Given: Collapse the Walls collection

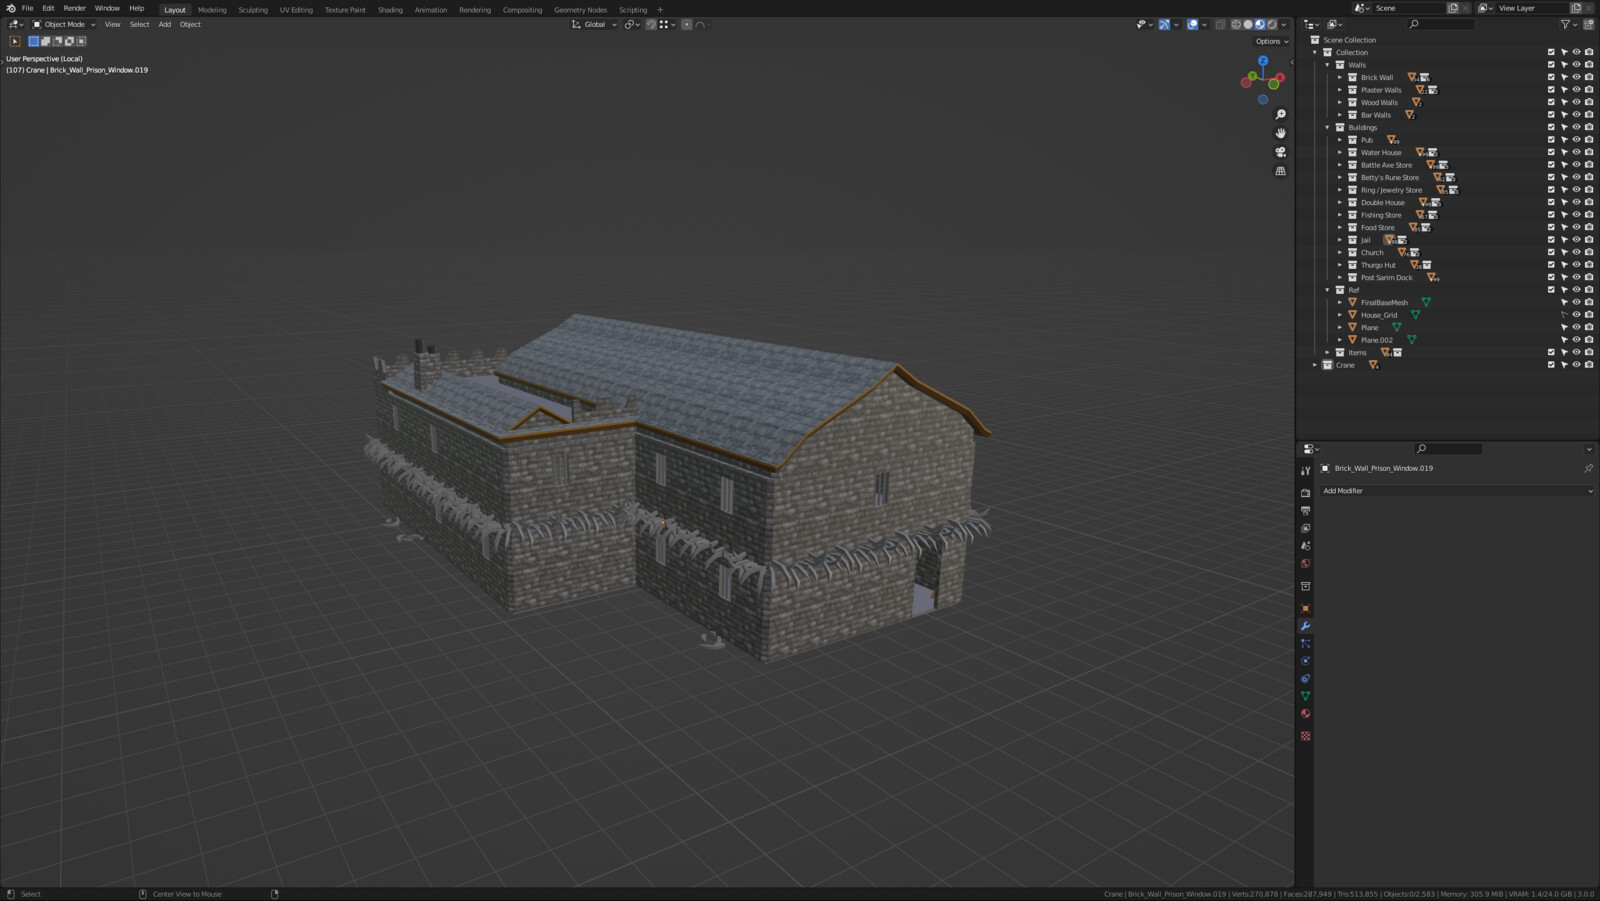Looking at the screenshot, I should point(1328,65).
